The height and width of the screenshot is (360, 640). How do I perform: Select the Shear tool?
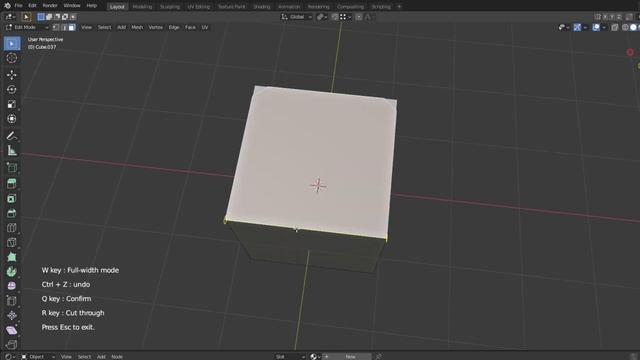click(12, 330)
